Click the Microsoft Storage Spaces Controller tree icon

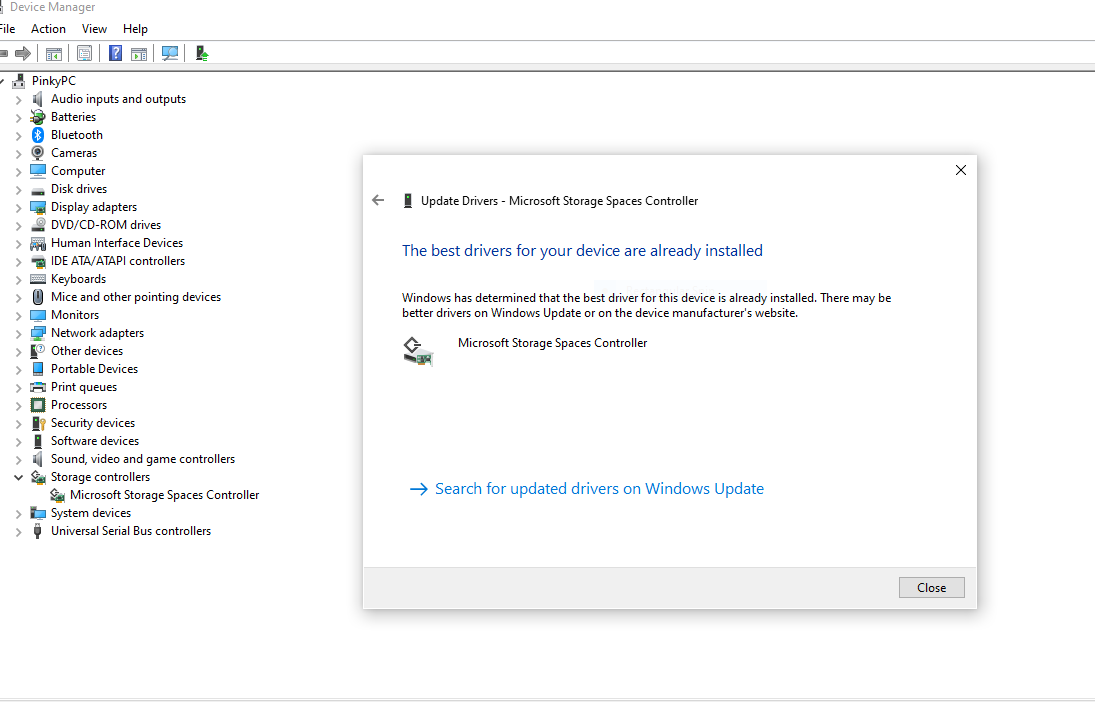tap(57, 495)
